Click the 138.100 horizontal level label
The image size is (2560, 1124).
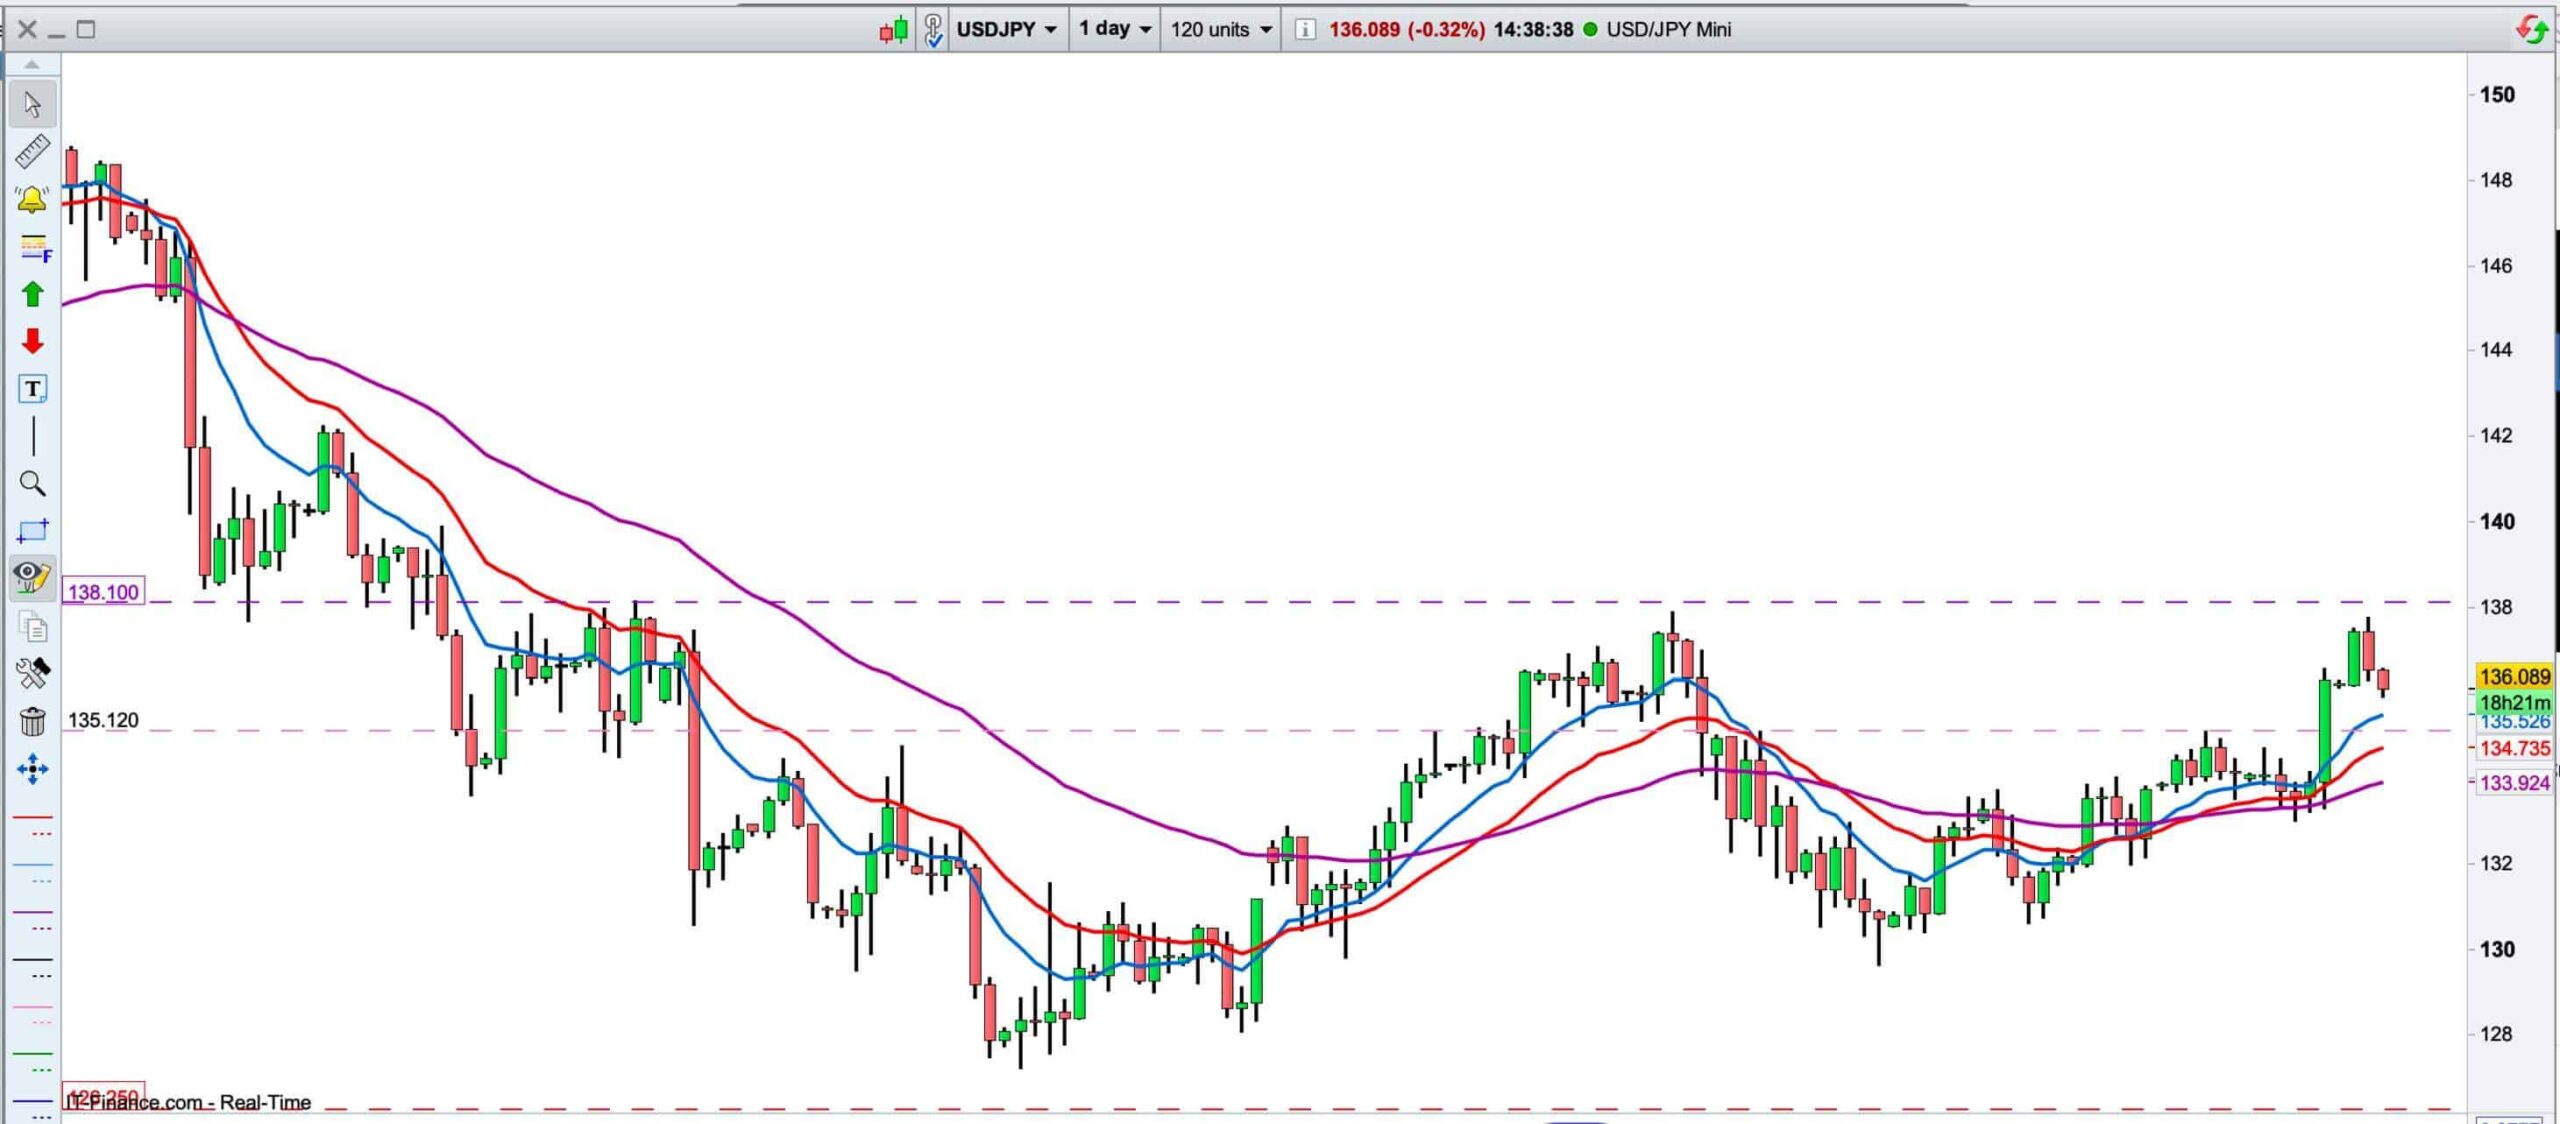103,592
